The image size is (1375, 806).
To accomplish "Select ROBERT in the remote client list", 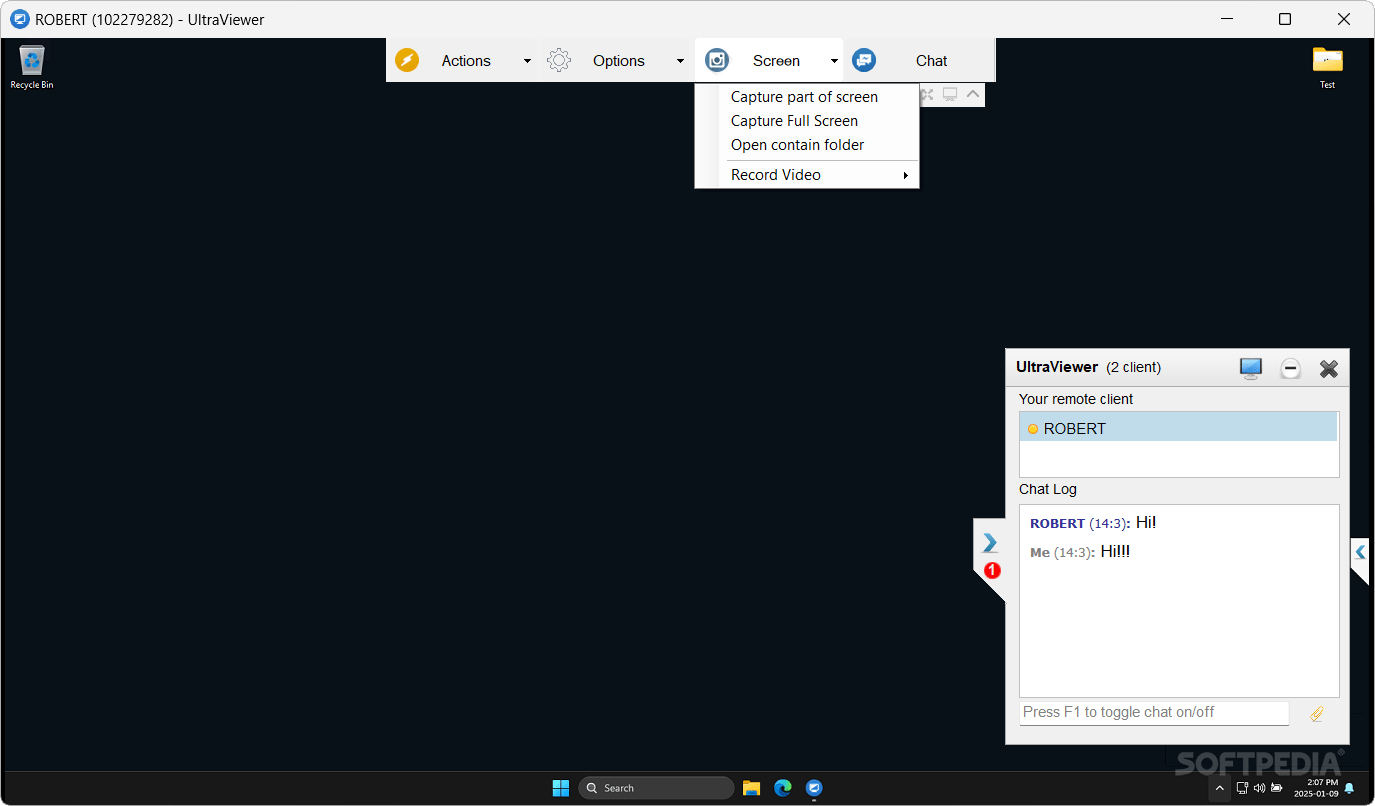I will (x=1075, y=428).
